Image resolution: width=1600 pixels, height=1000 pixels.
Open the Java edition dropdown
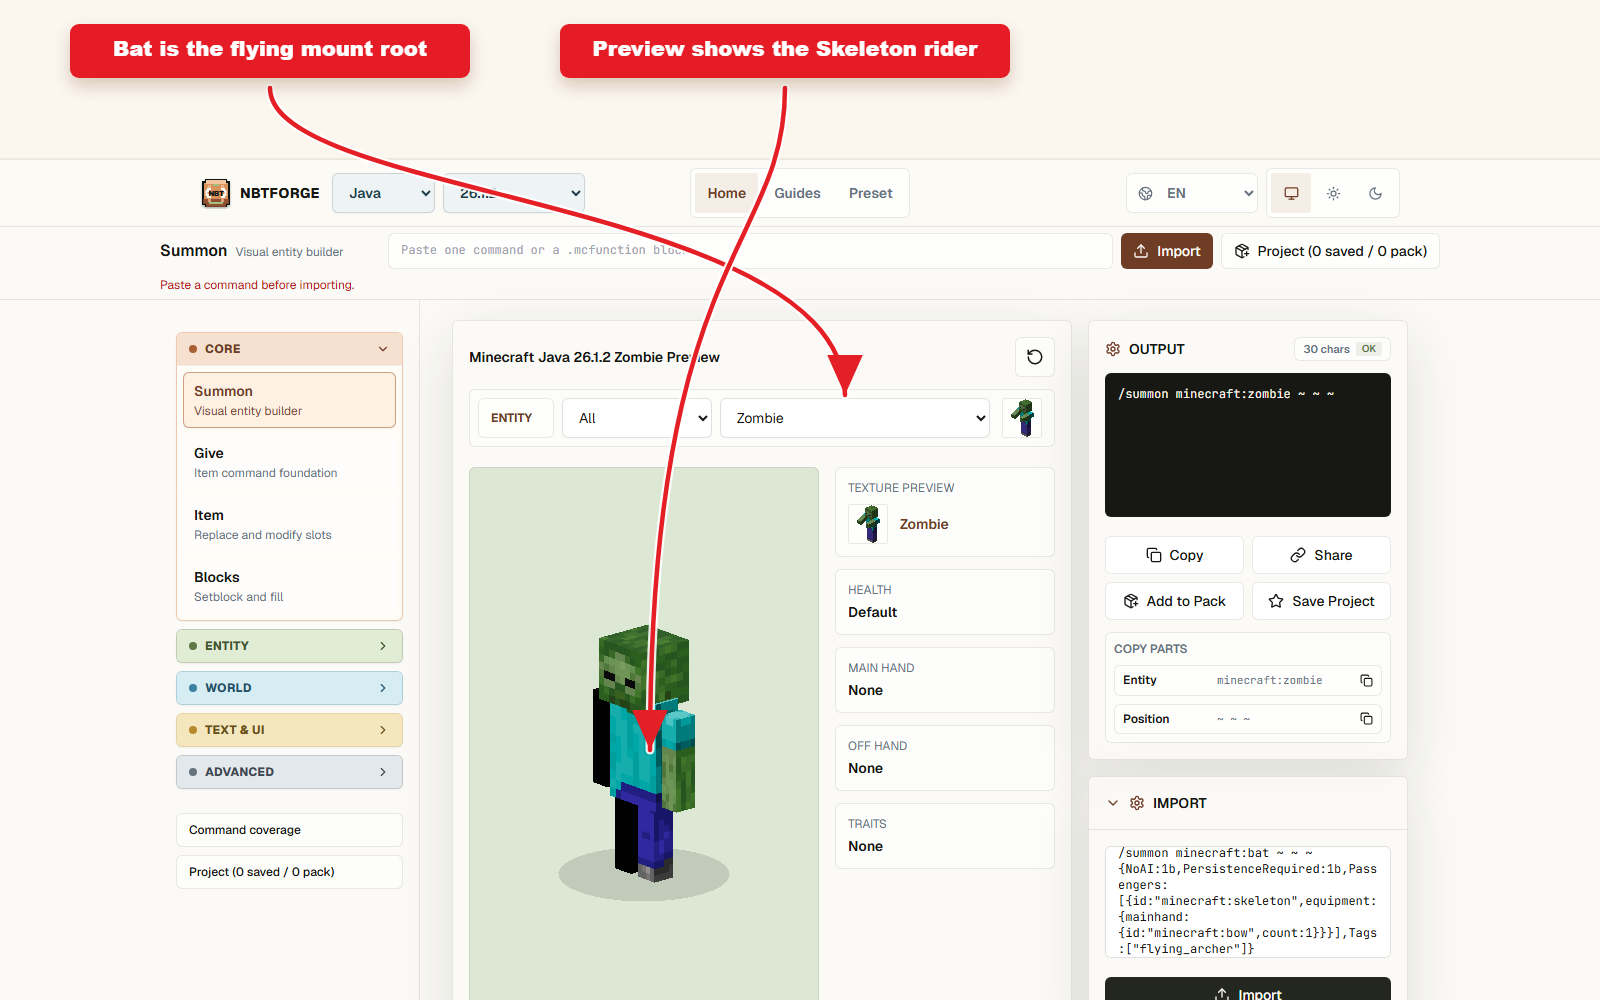(x=384, y=193)
